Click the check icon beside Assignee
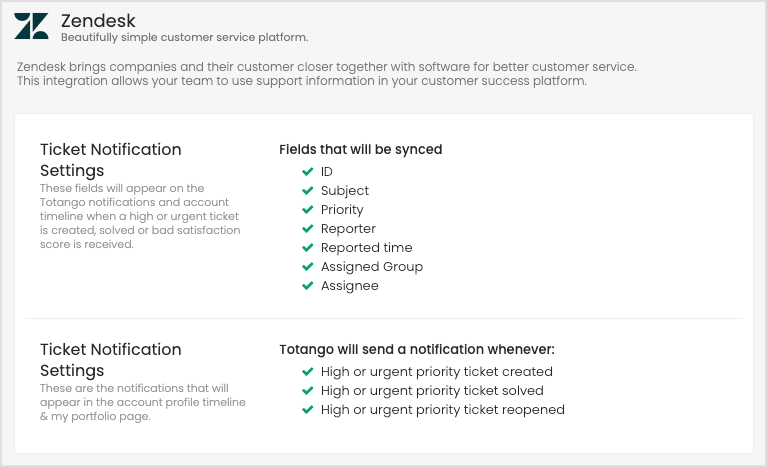 [308, 286]
